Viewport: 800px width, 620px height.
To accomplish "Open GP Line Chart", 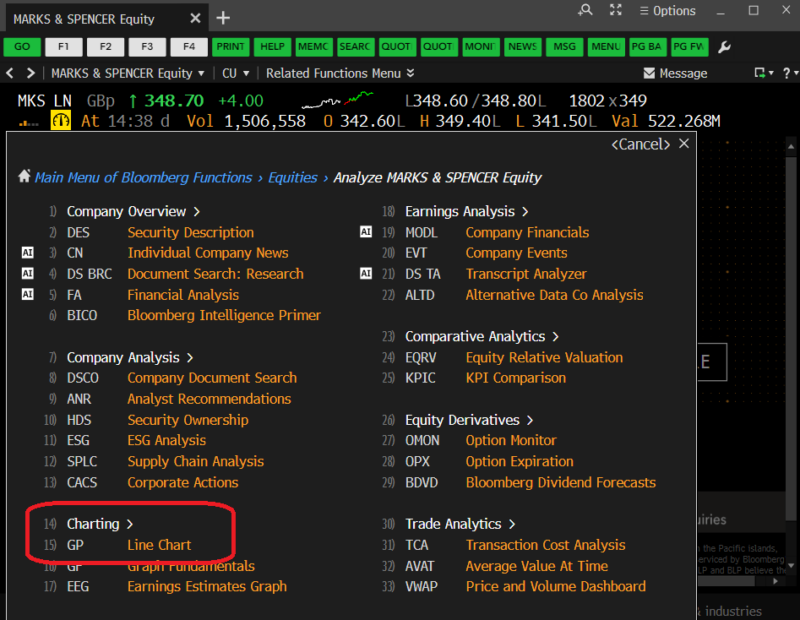I will (158, 544).
